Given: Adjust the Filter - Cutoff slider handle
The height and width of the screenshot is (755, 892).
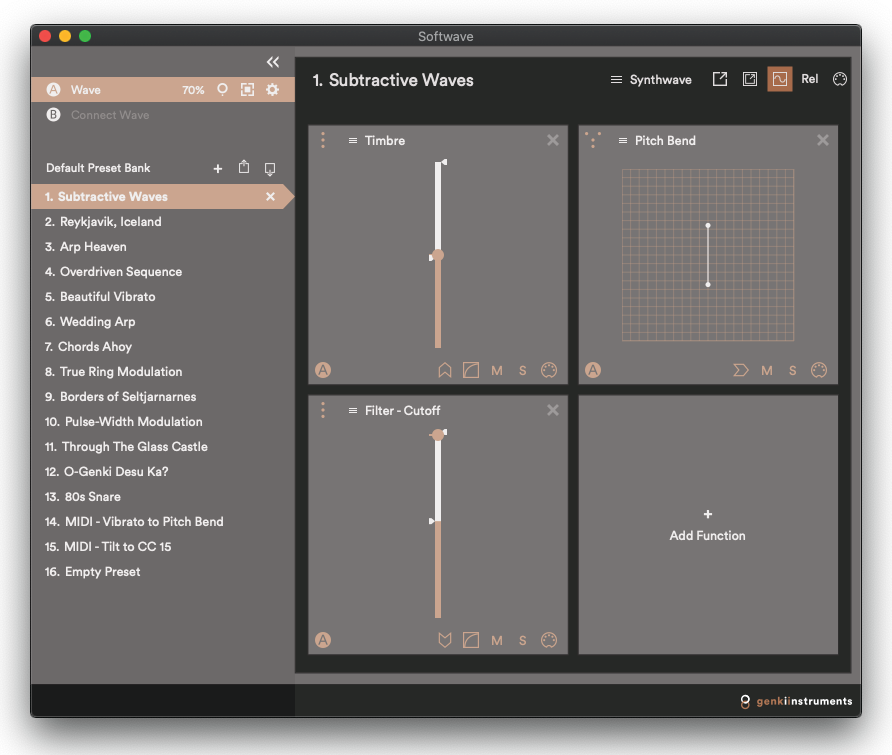Looking at the screenshot, I should [438, 435].
